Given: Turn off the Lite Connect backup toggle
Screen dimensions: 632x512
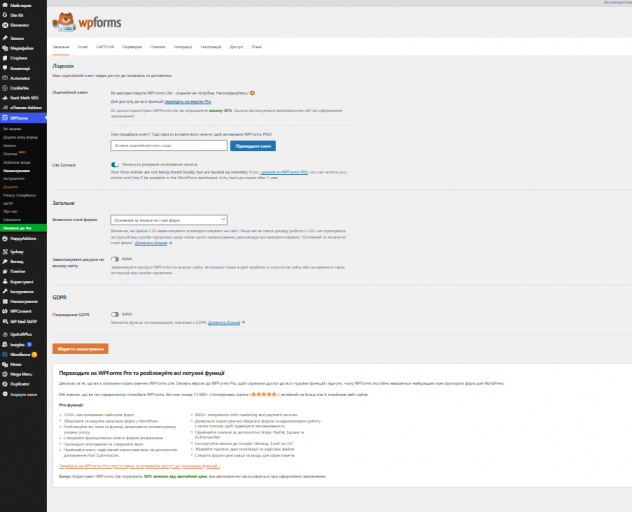Looking at the screenshot, I should coord(115,164).
